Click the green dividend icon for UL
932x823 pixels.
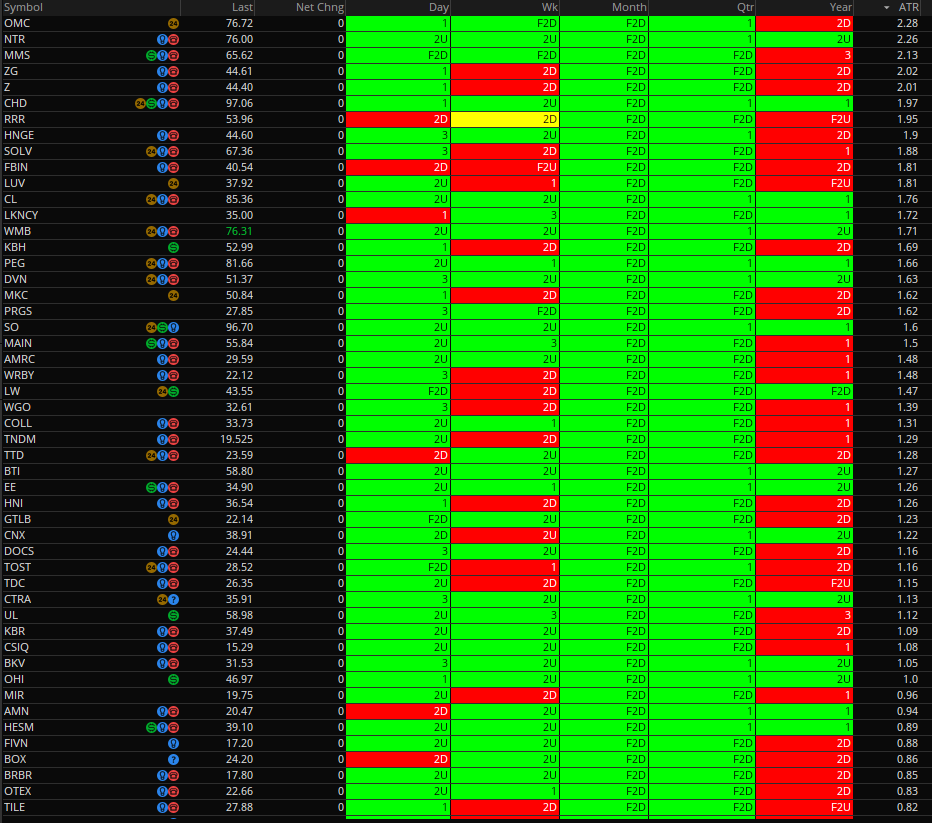point(173,616)
